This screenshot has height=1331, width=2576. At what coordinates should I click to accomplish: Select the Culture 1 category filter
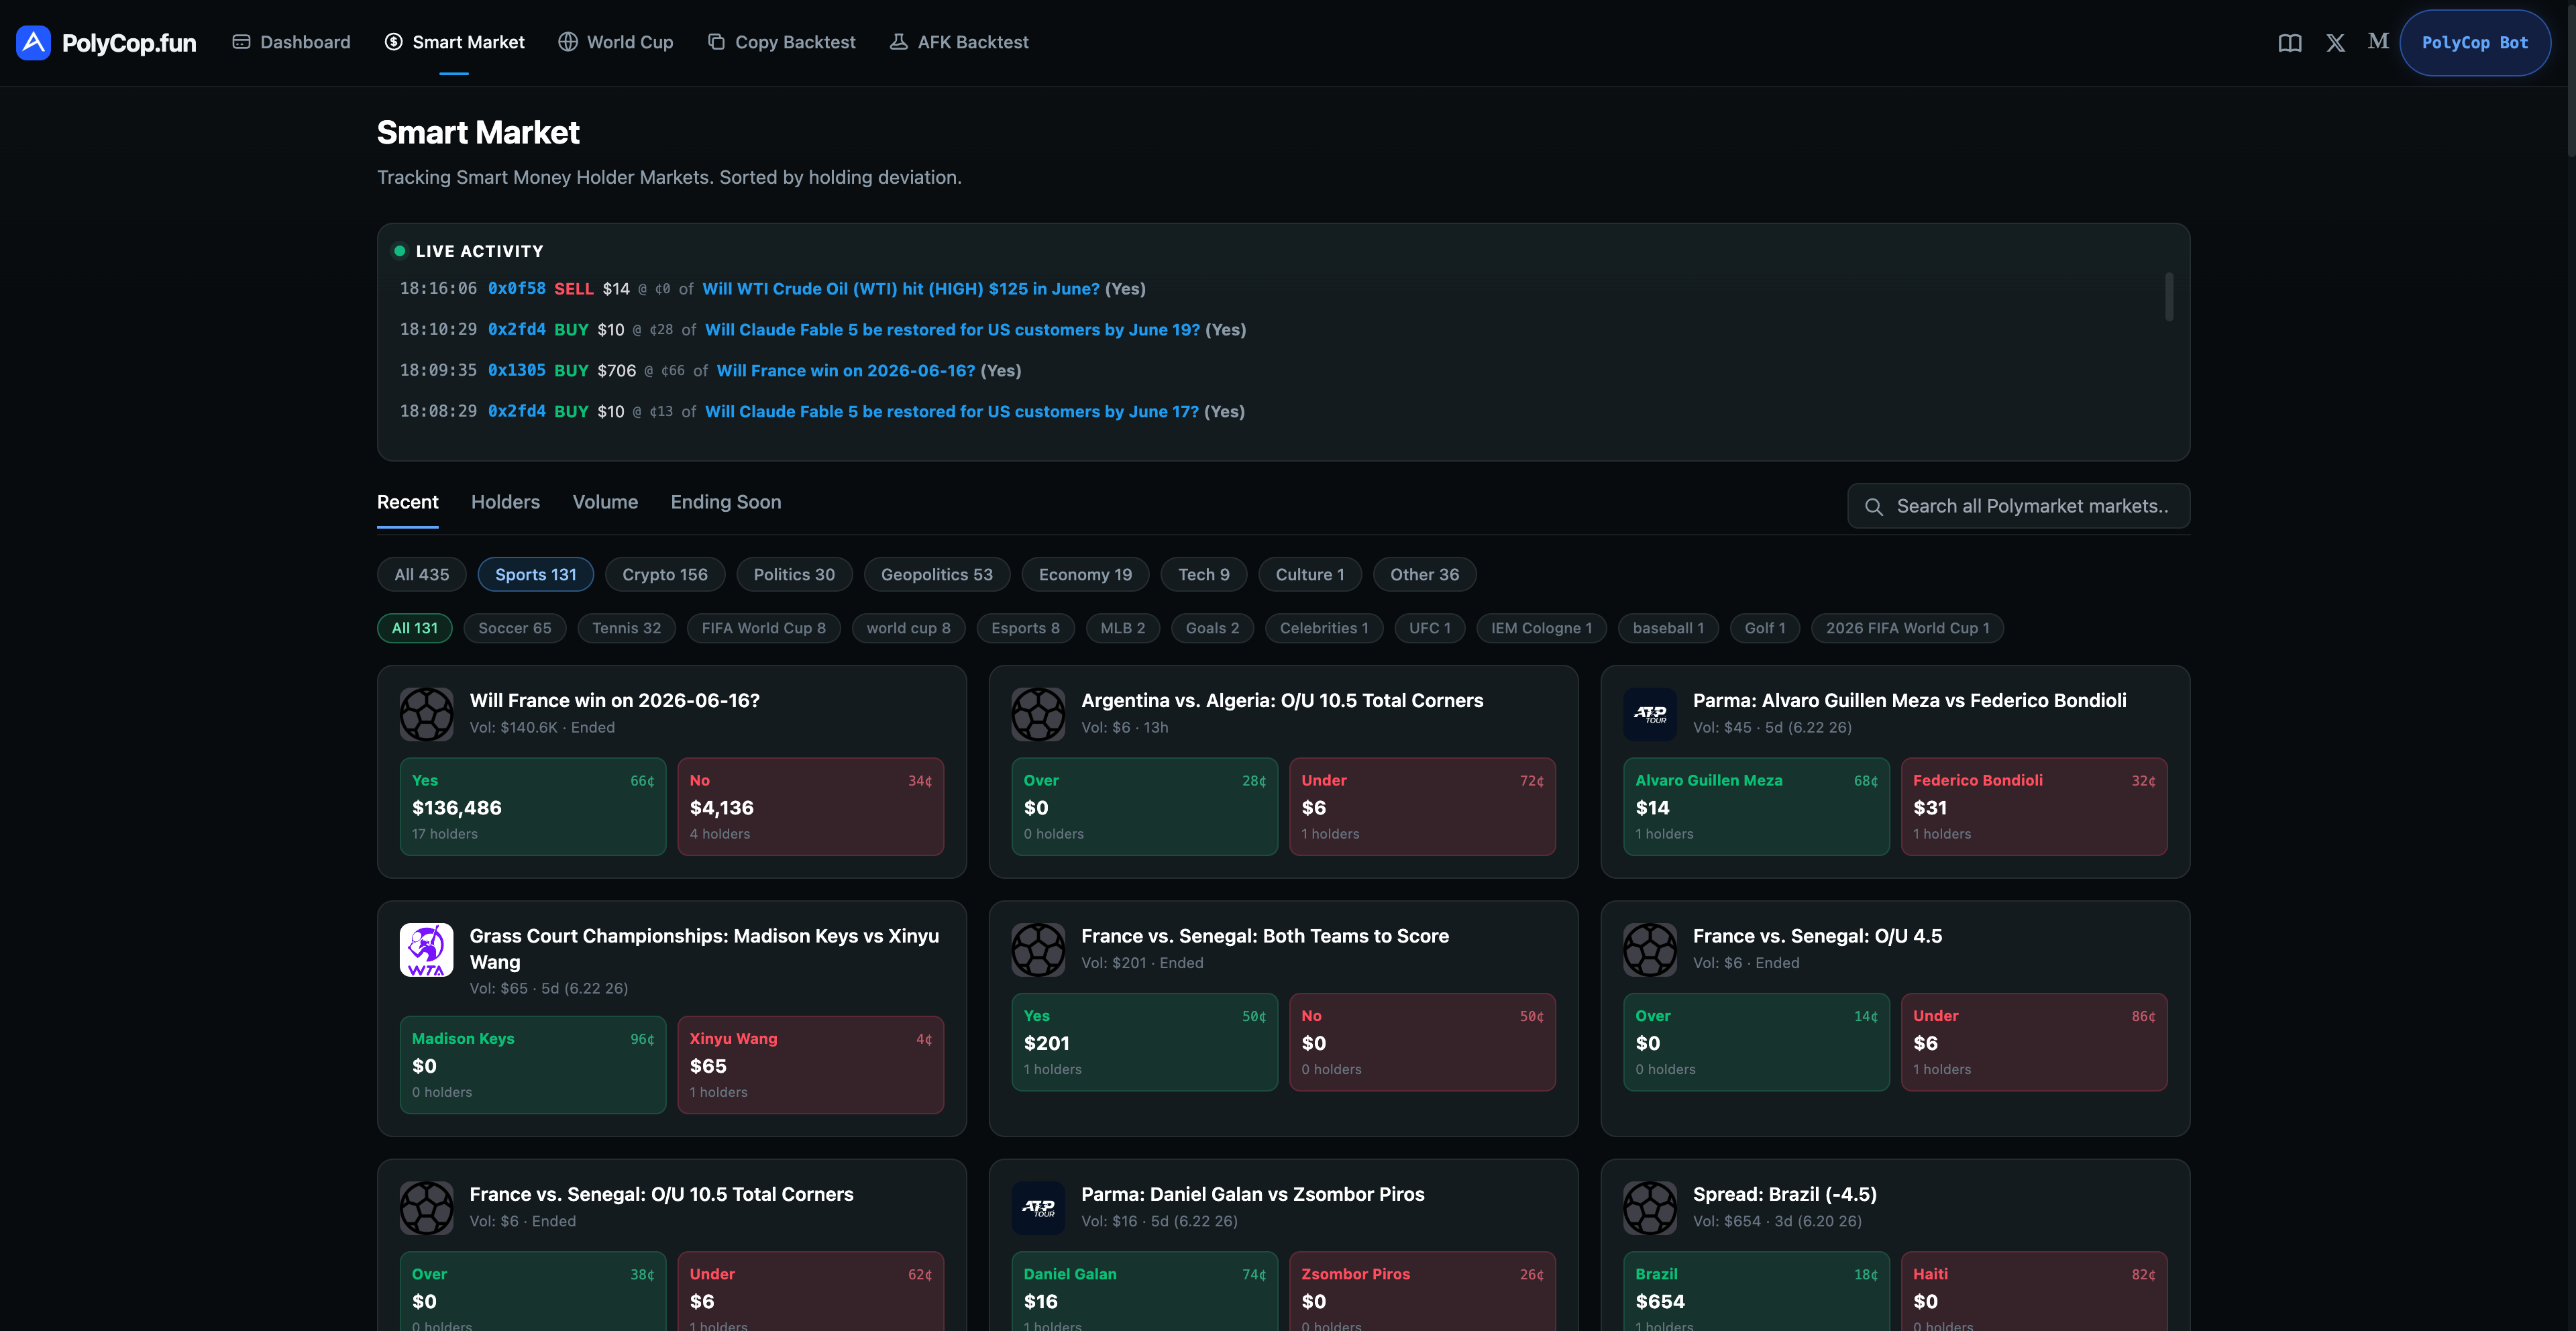[x=1309, y=574]
